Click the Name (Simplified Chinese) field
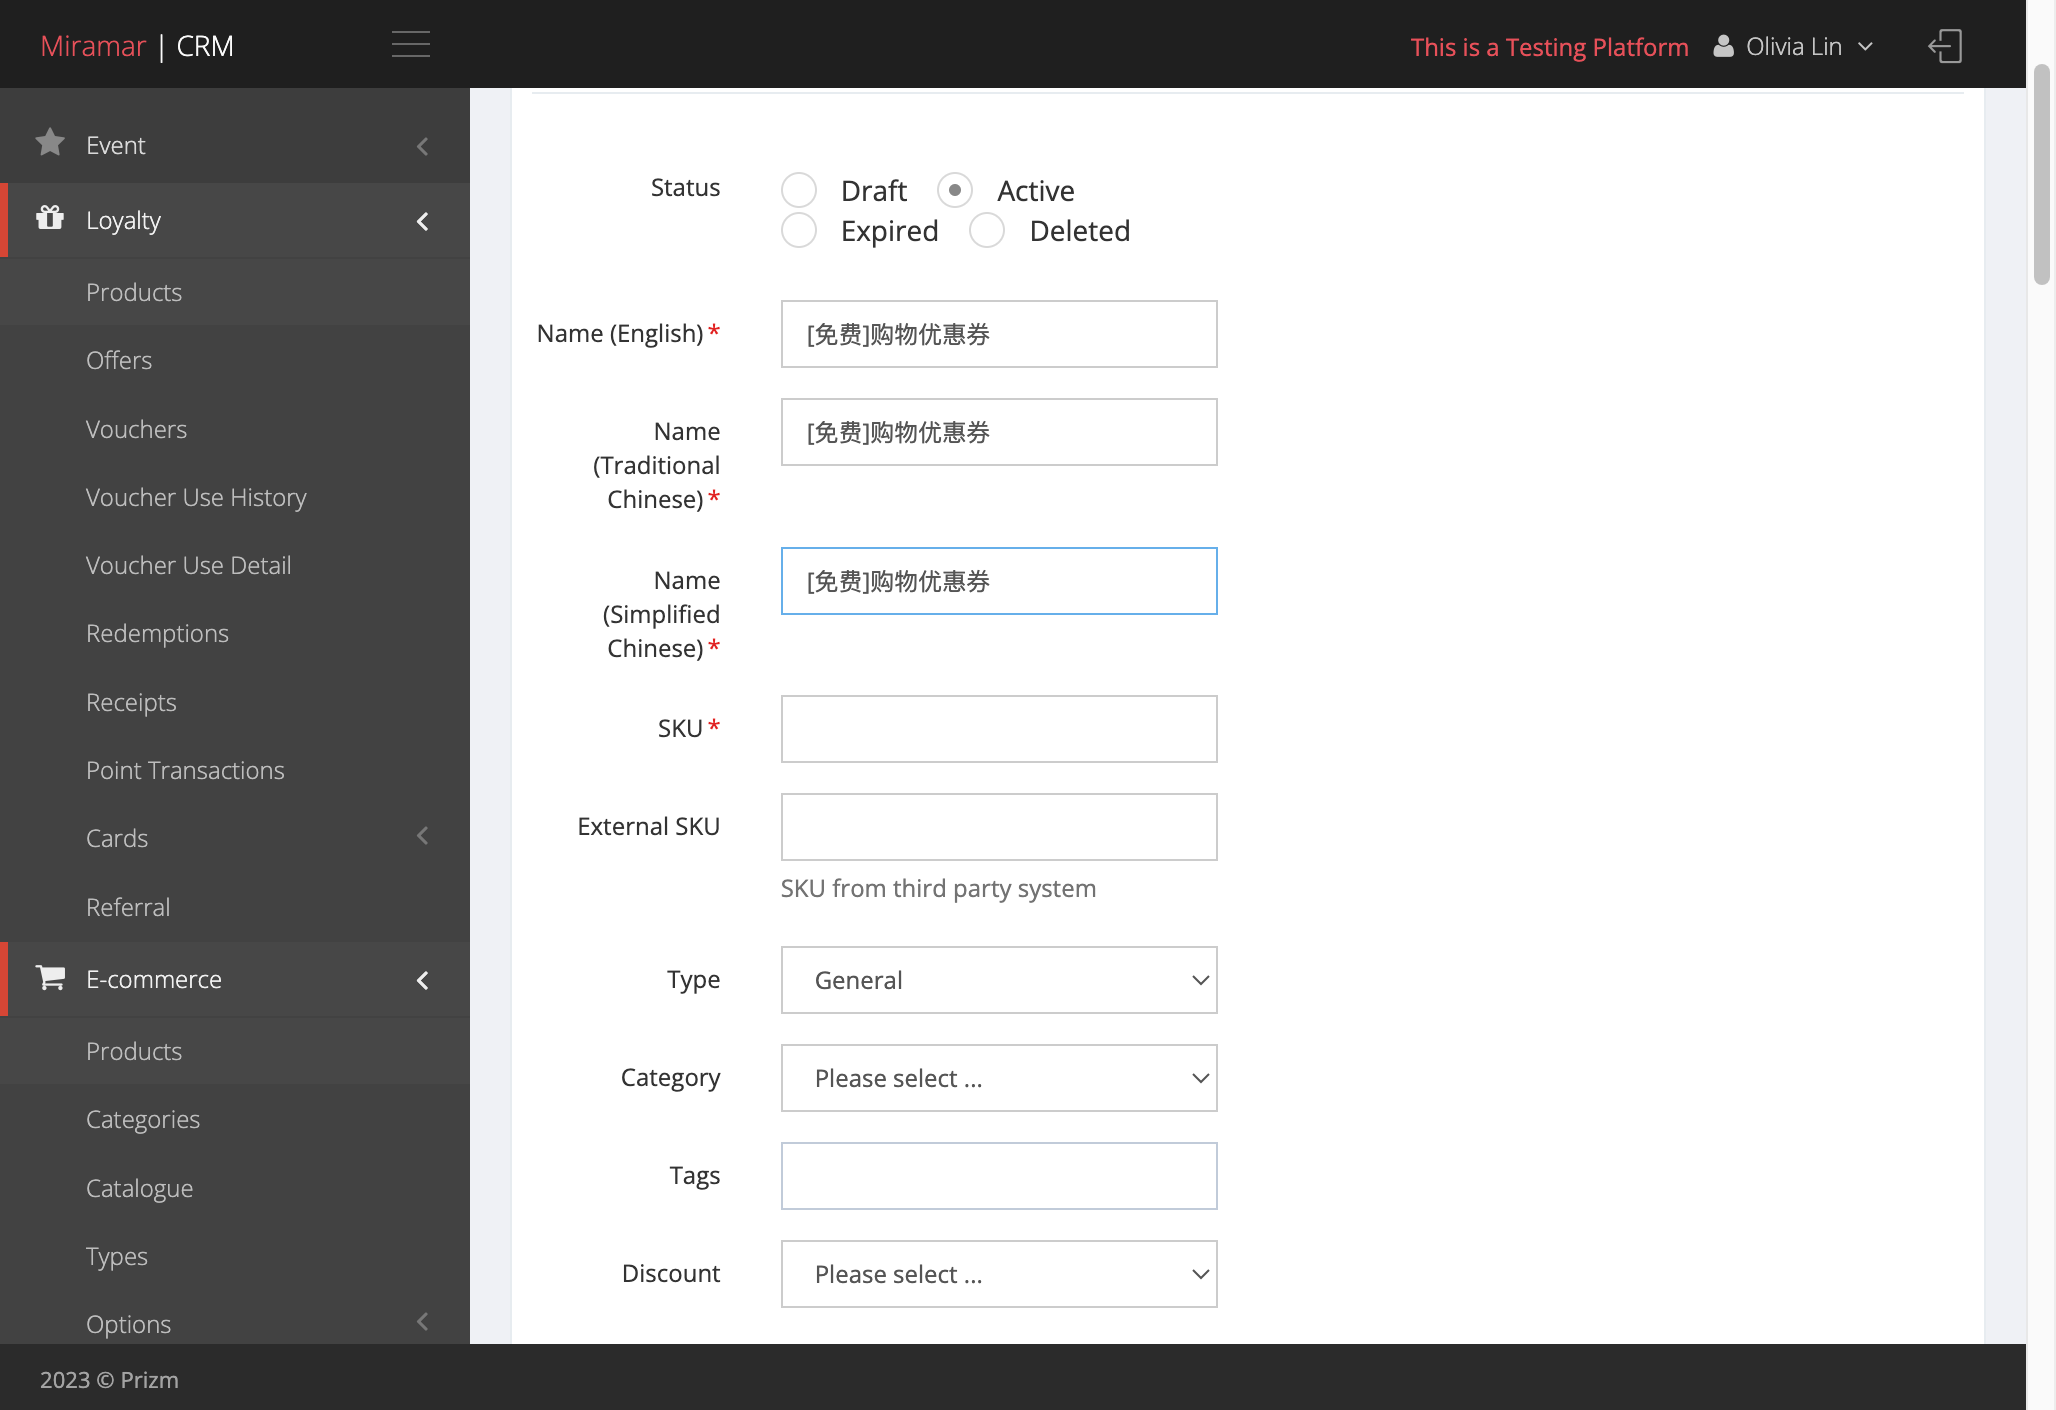 tap(999, 581)
